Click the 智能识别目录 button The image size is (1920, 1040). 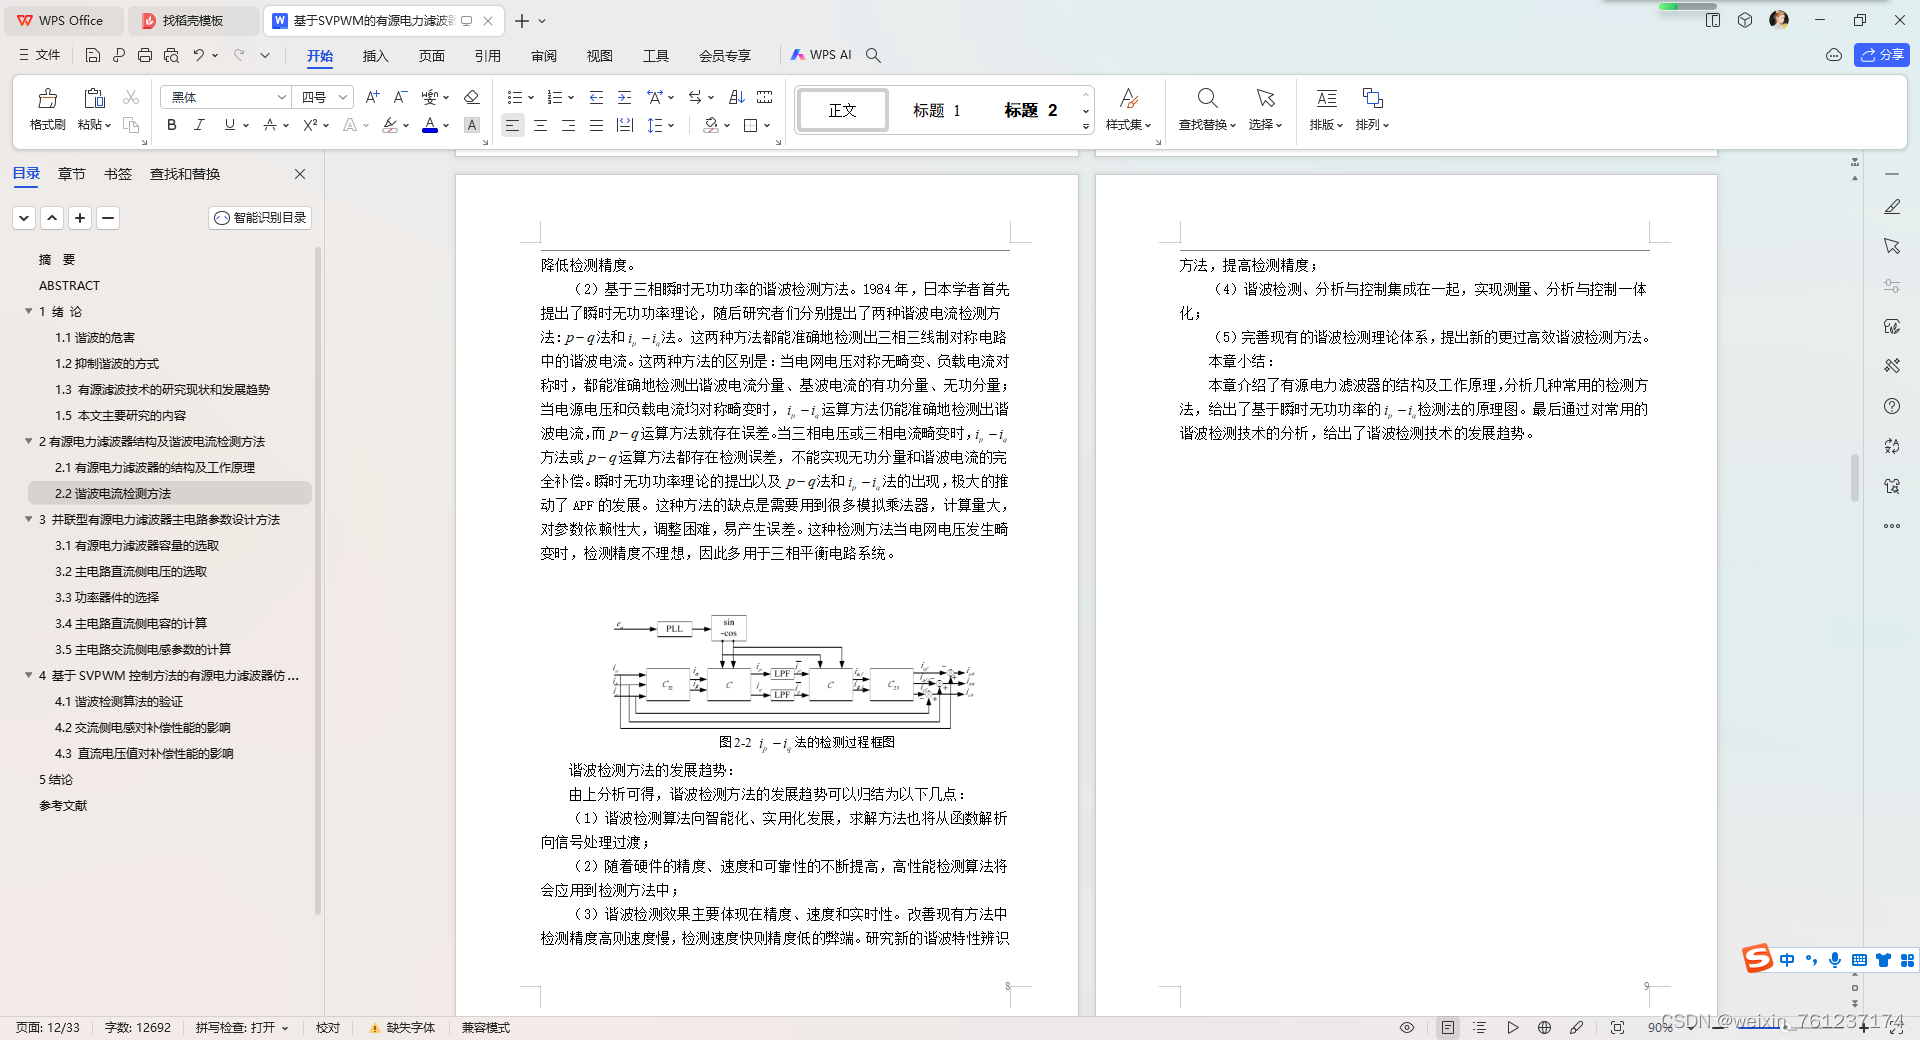260,217
